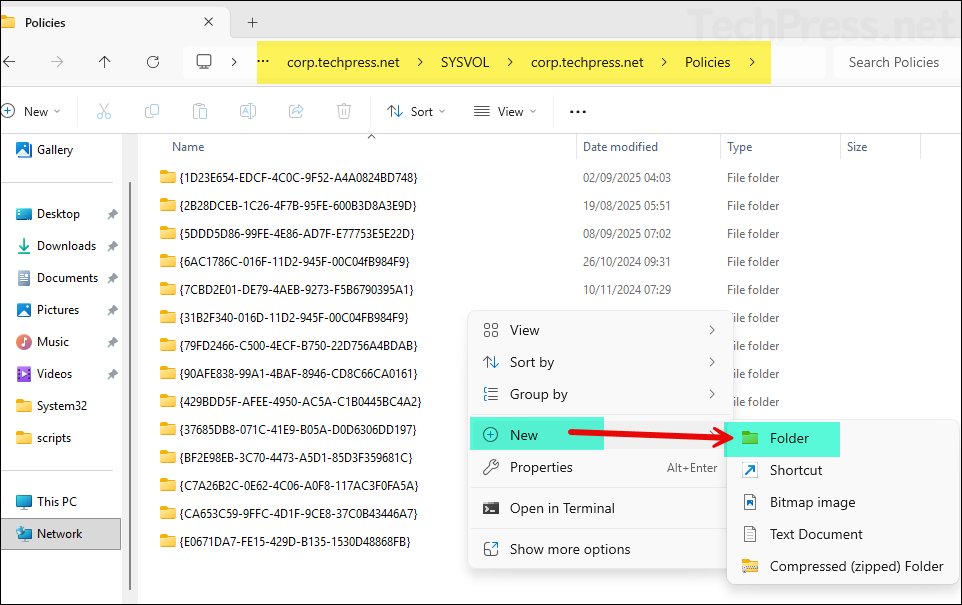Click the Delete icon in the toolbar
962x605 pixels.
(x=343, y=111)
